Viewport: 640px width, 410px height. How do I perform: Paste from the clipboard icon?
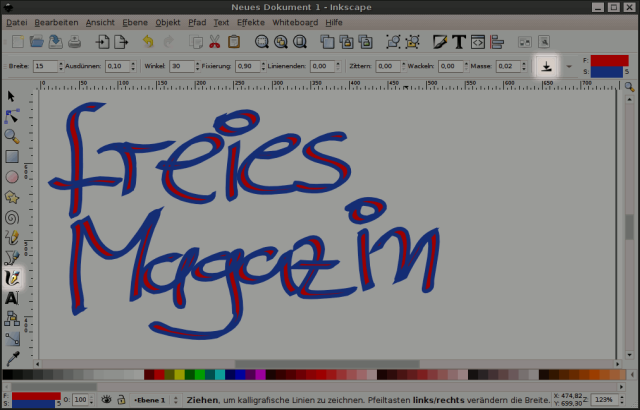tap(233, 42)
